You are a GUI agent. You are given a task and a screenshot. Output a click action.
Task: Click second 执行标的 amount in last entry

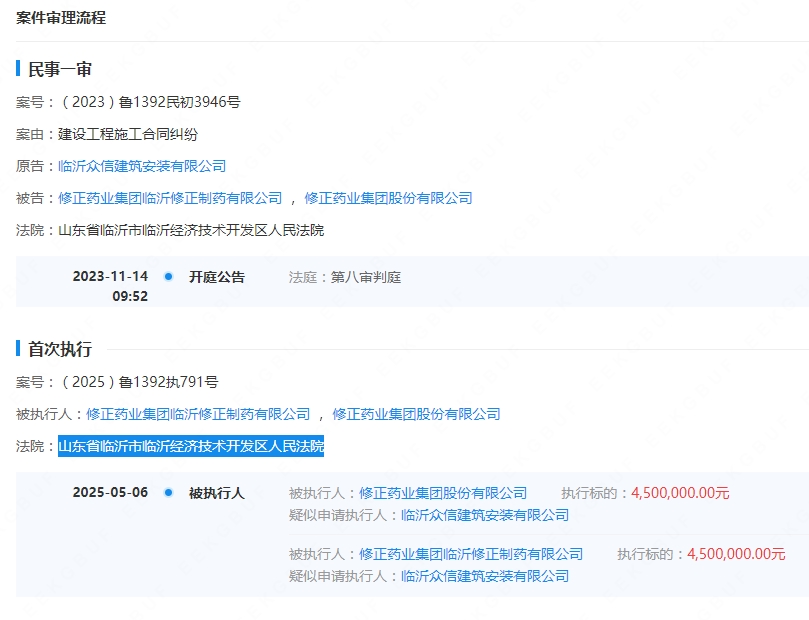pos(736,554)
